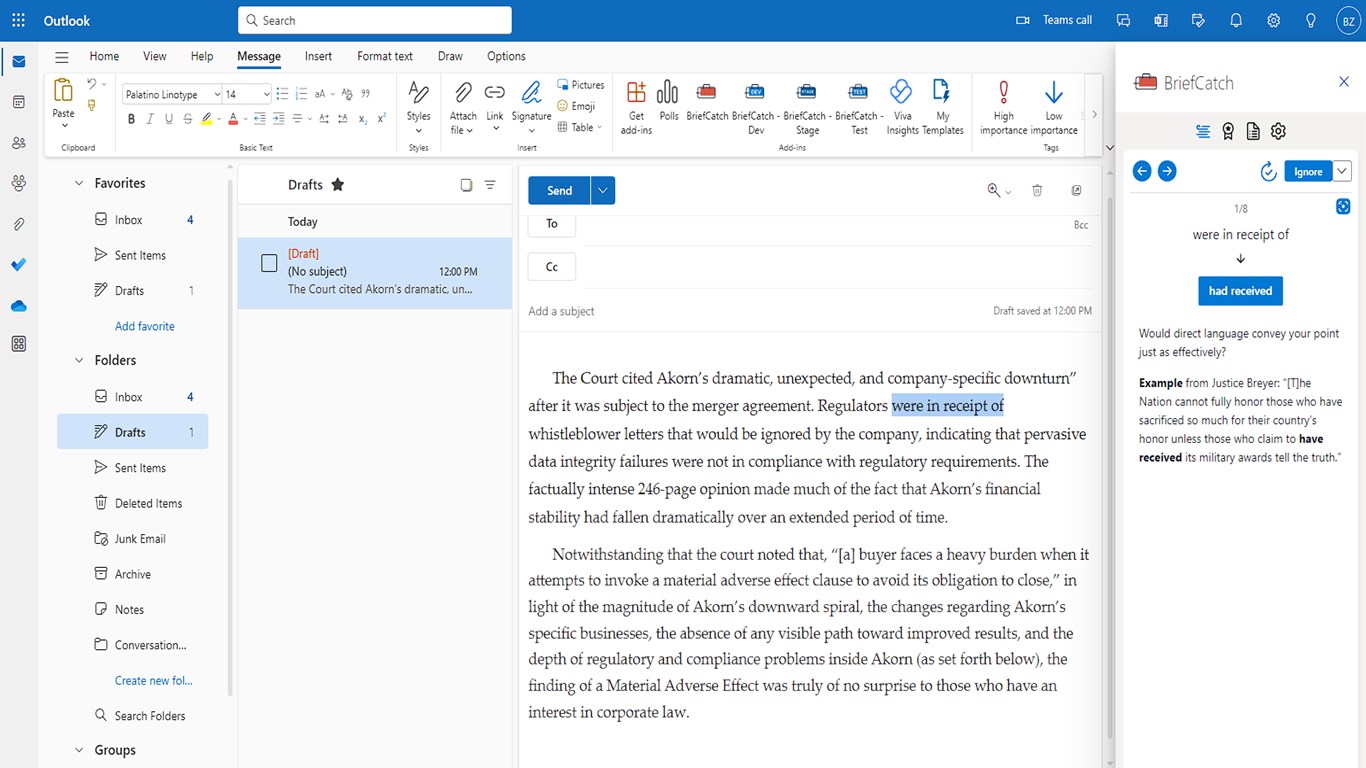Start a Teams call

(1054, 20)
